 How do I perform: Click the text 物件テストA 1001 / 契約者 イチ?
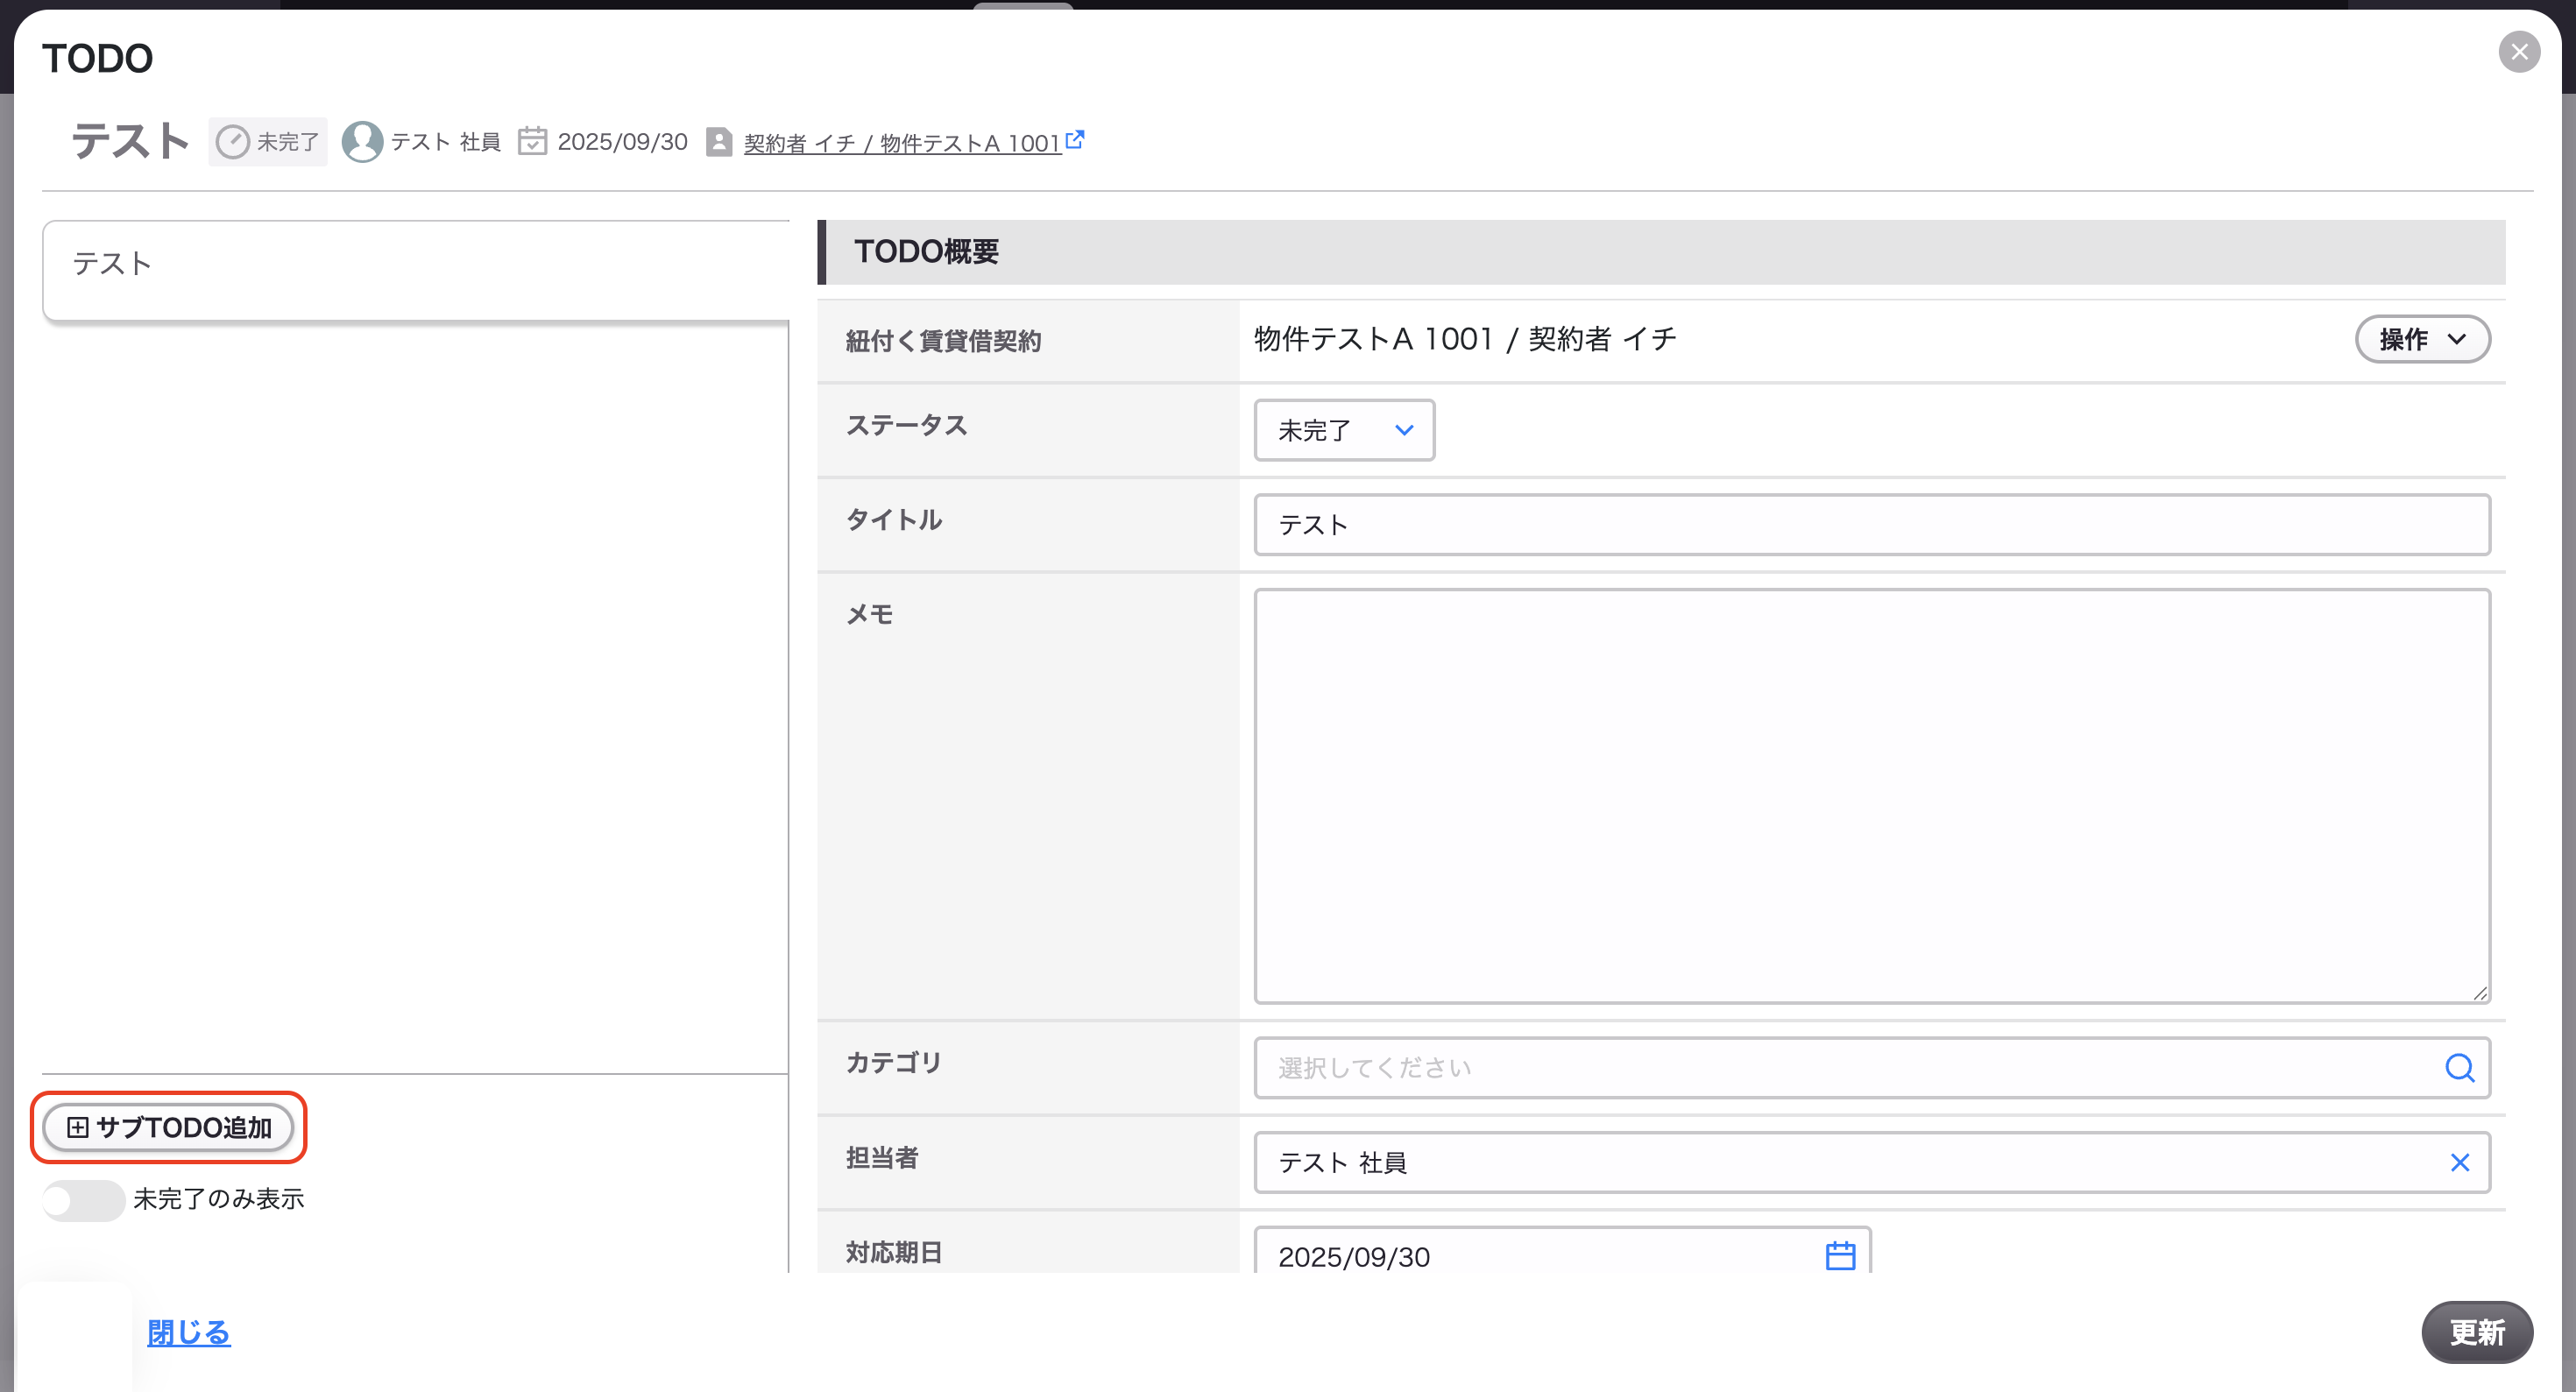(x=1465, y=339)
